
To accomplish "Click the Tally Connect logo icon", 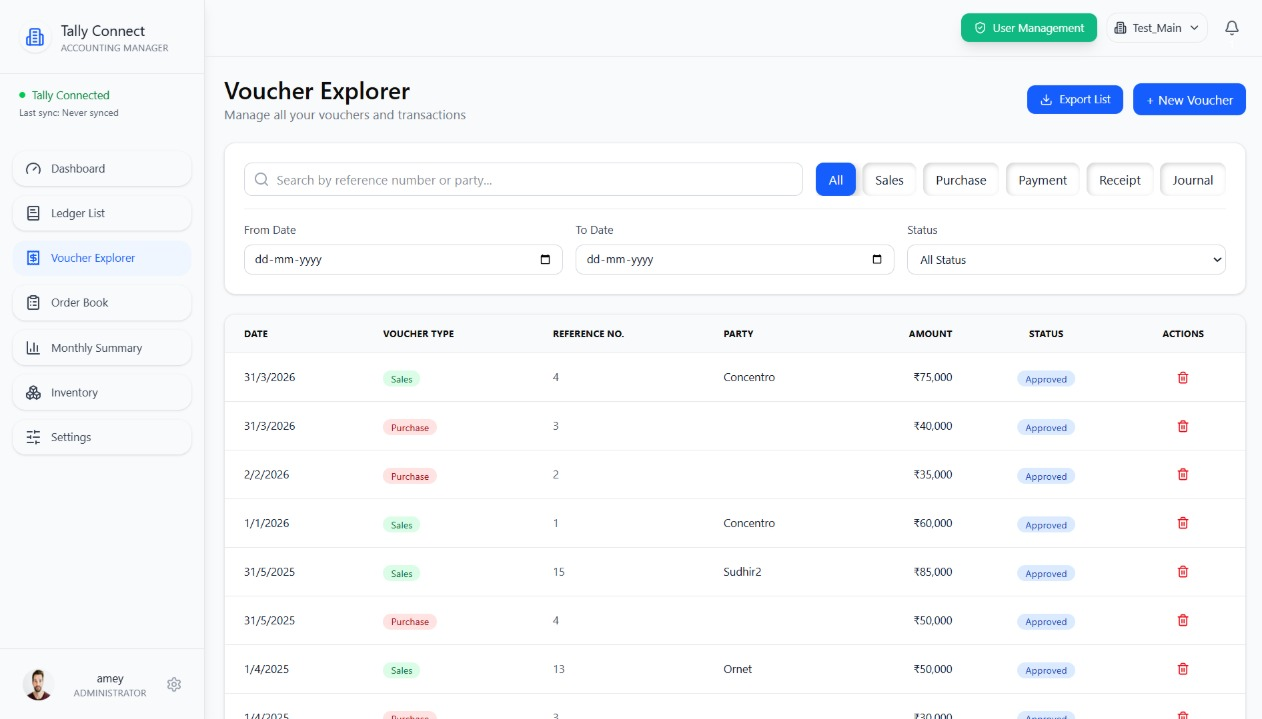I will pyautogui.click(x=35, y=37).
